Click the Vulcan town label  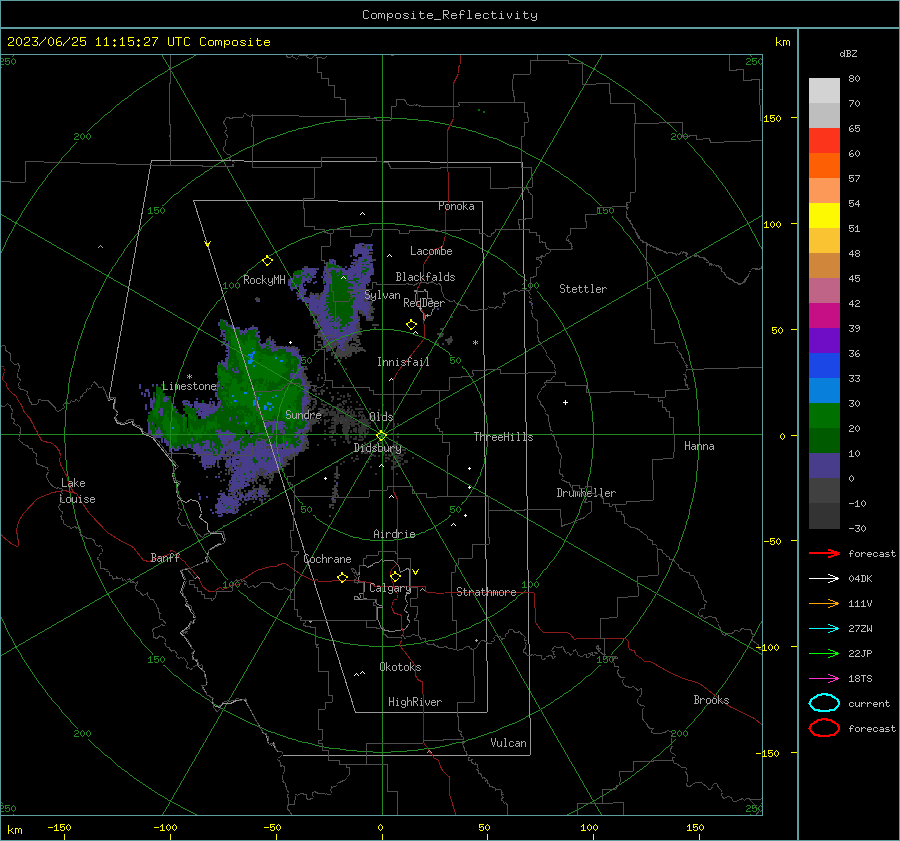pyautogui.click(x=509, y=743)
